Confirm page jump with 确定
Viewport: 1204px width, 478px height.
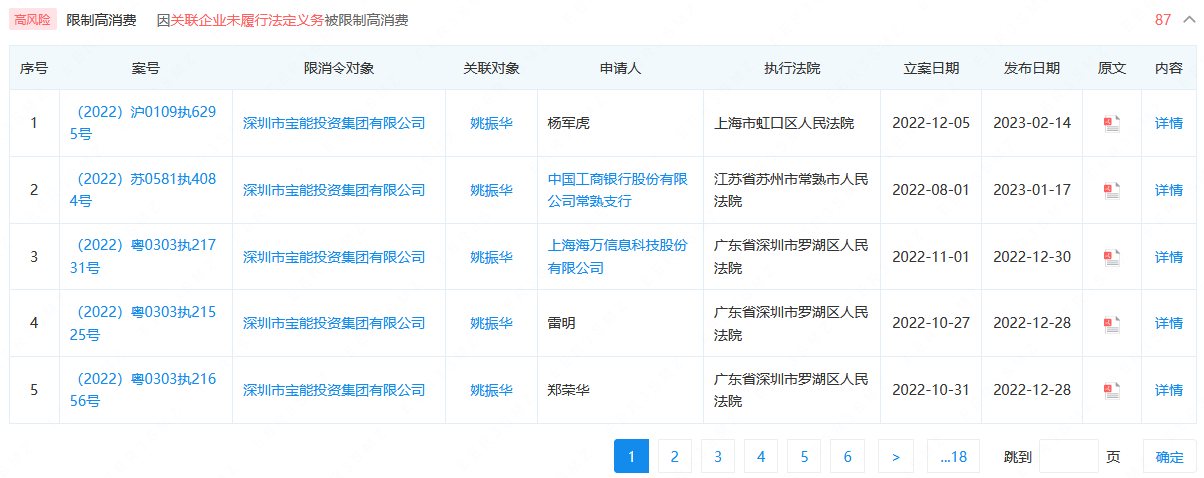pos(1169,456)
